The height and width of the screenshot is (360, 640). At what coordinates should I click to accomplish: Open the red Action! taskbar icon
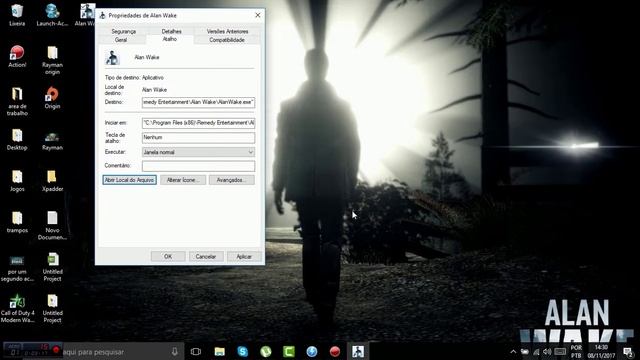point(335,351)
